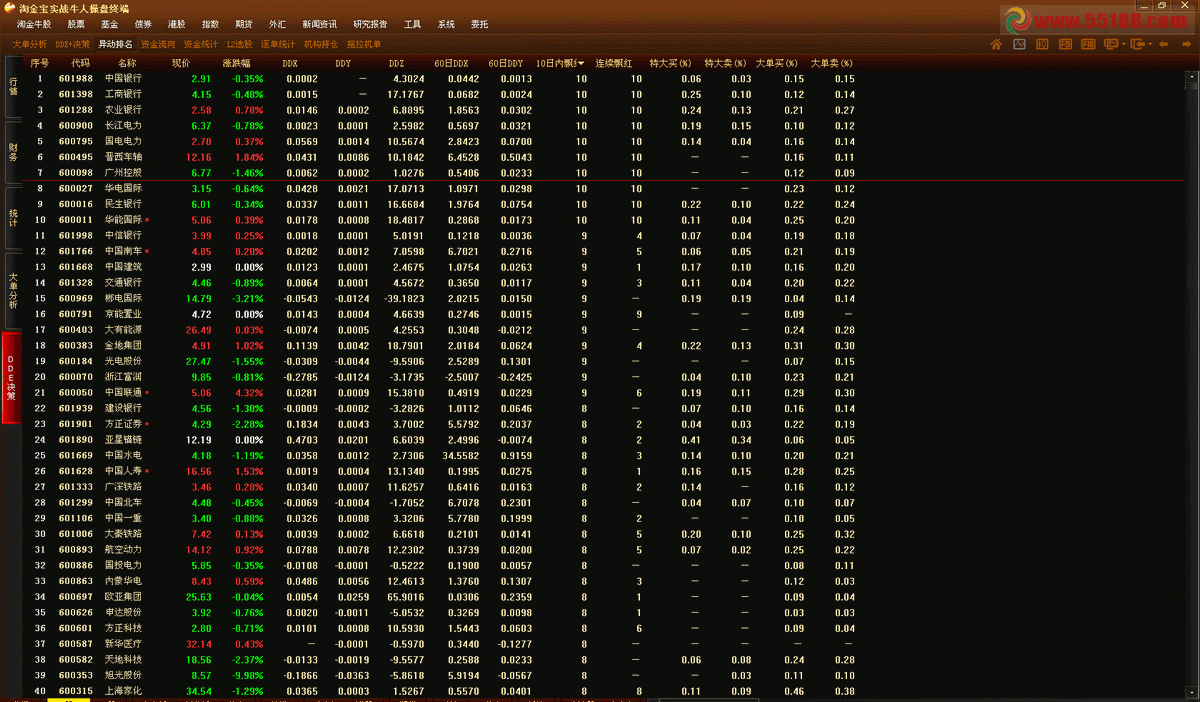Sort by the 涨跌幅 column header

click(236, 63)
